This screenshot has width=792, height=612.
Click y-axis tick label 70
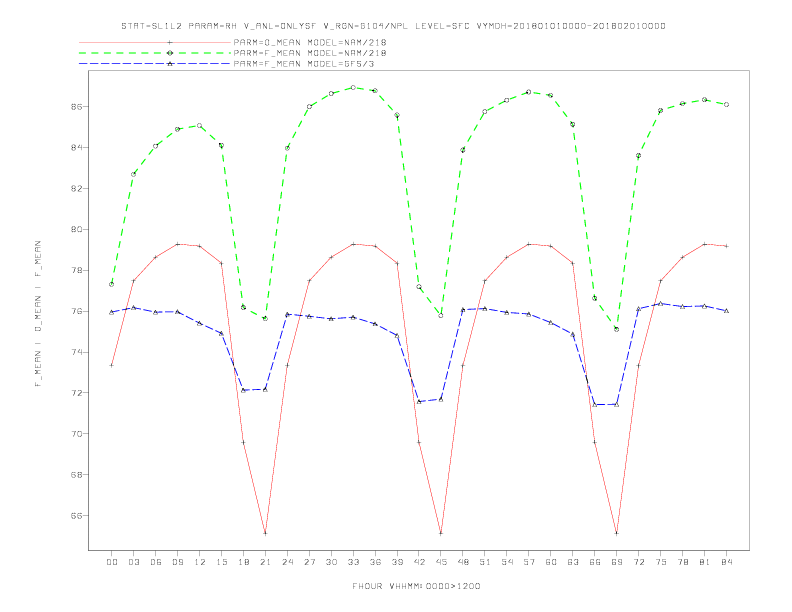76,434
